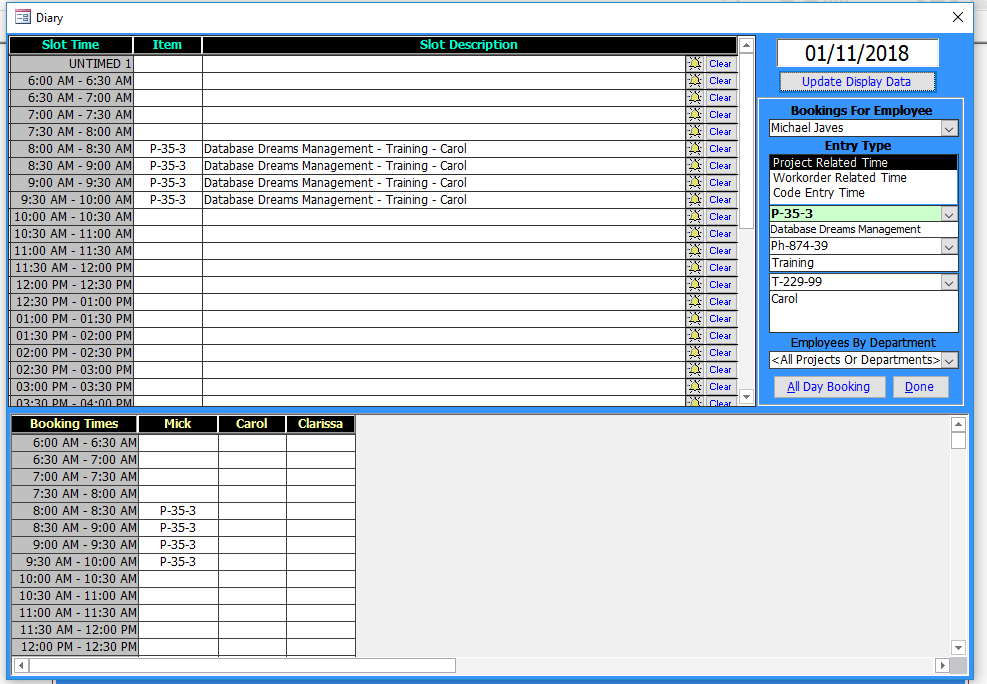987x684 pixels.
Task: Click the reminder bell icon for UNTIMED 1 row
Action: (x=694, y=64)
